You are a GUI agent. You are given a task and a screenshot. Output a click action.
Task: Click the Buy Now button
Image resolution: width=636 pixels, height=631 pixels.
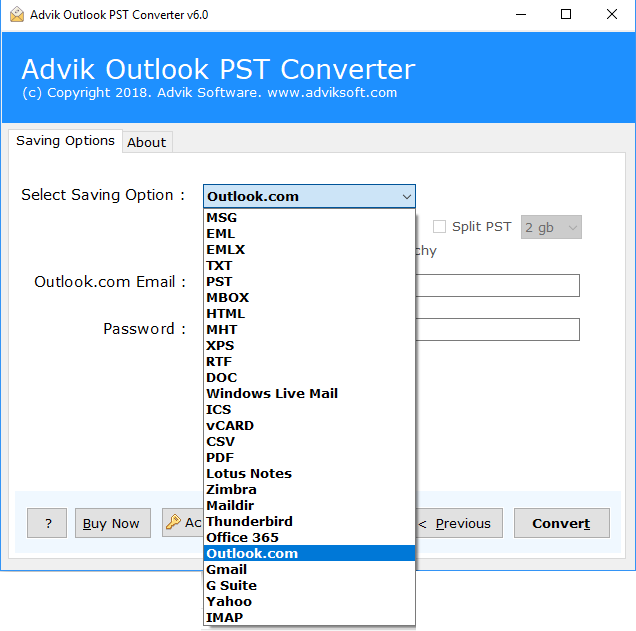point(113,523)
